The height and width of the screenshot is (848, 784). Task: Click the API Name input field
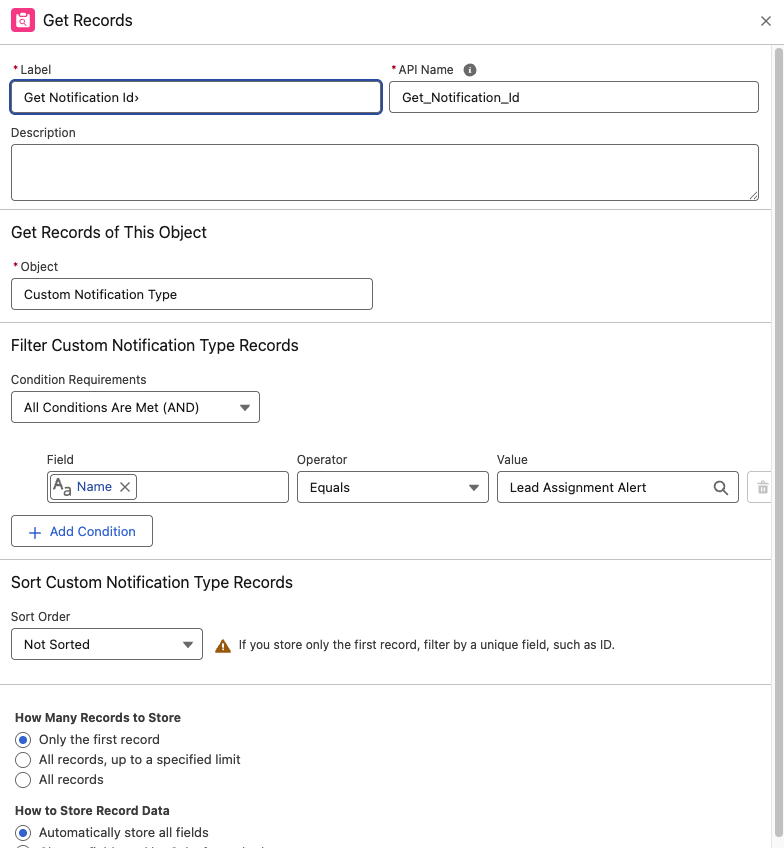tap(573, 97)
